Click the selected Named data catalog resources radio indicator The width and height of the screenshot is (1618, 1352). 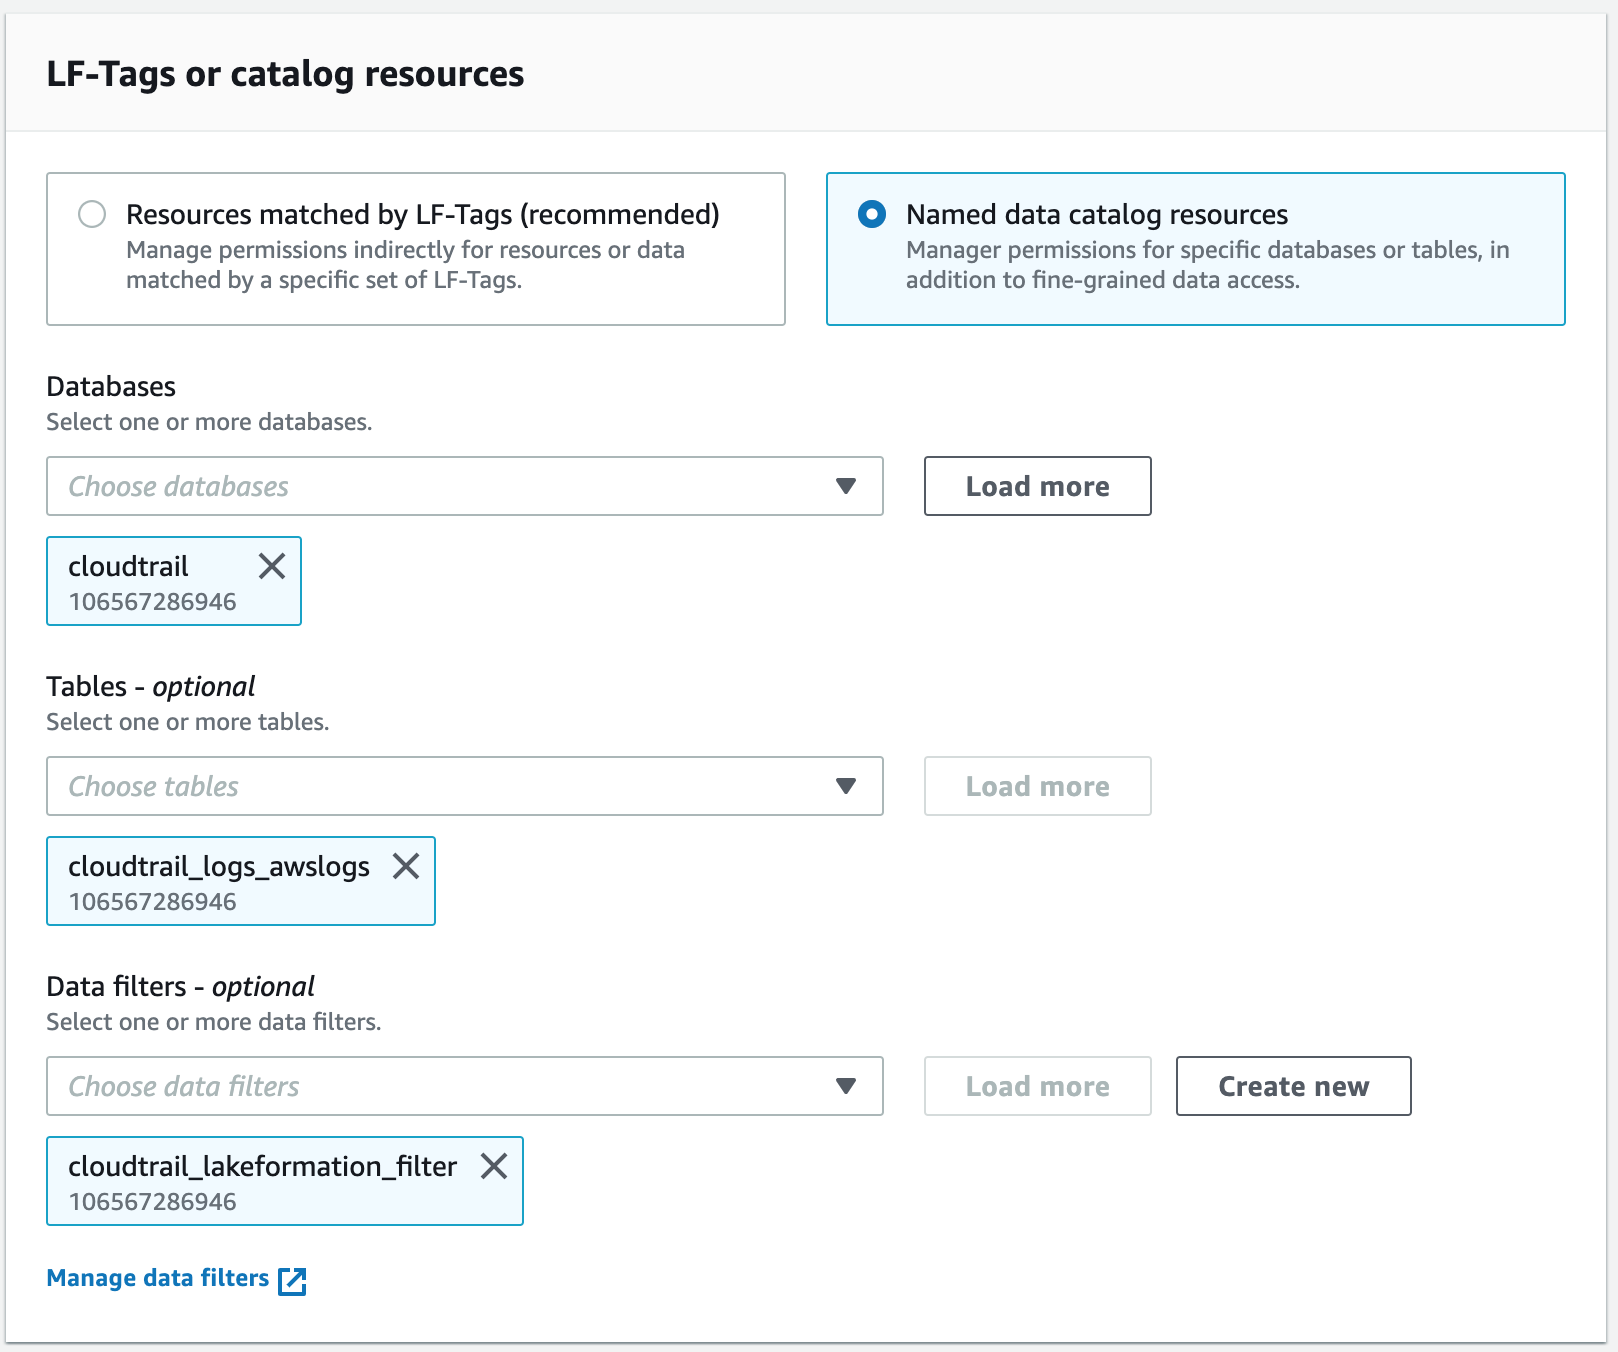pos(871,214)
